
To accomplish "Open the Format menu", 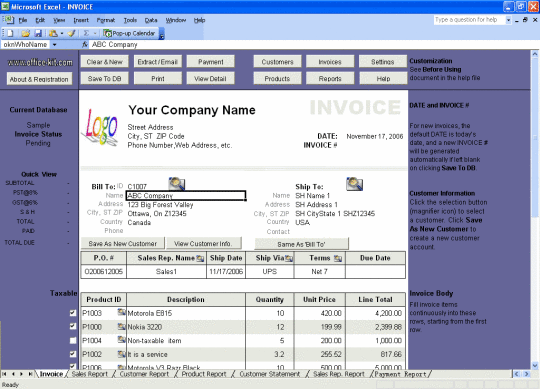I will coord(106,20).
